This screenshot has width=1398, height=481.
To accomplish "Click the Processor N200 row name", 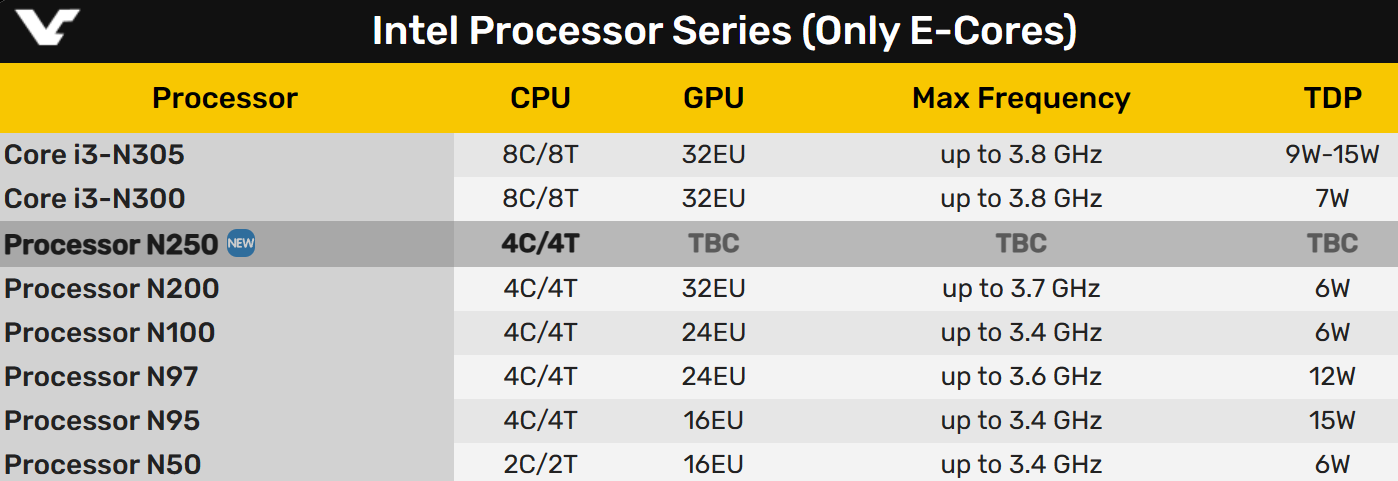I will click(x=112, y=288).
